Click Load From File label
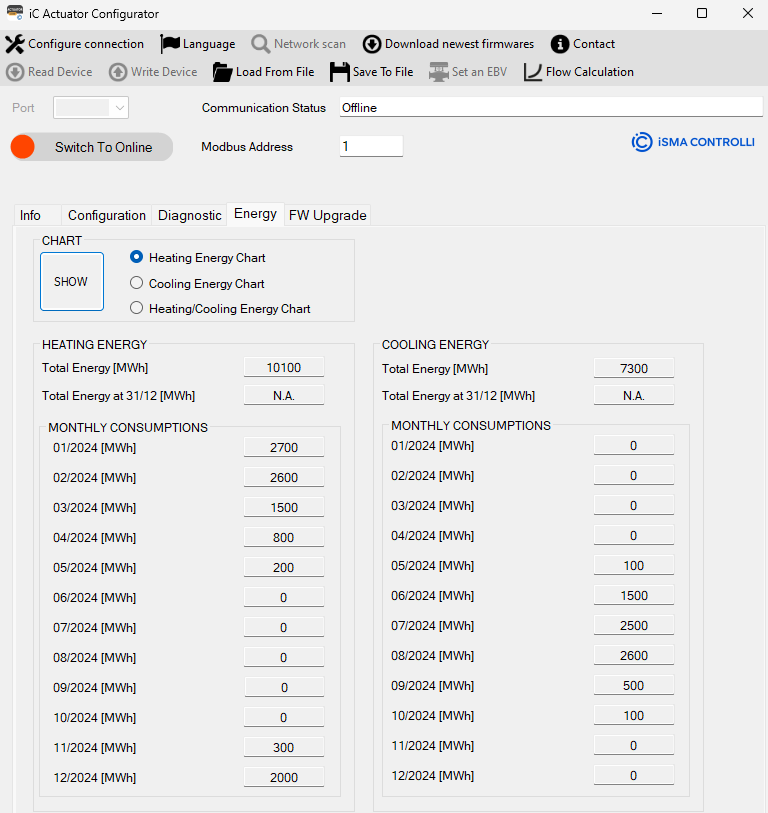 pyautogui.click(x=275, y=72)
